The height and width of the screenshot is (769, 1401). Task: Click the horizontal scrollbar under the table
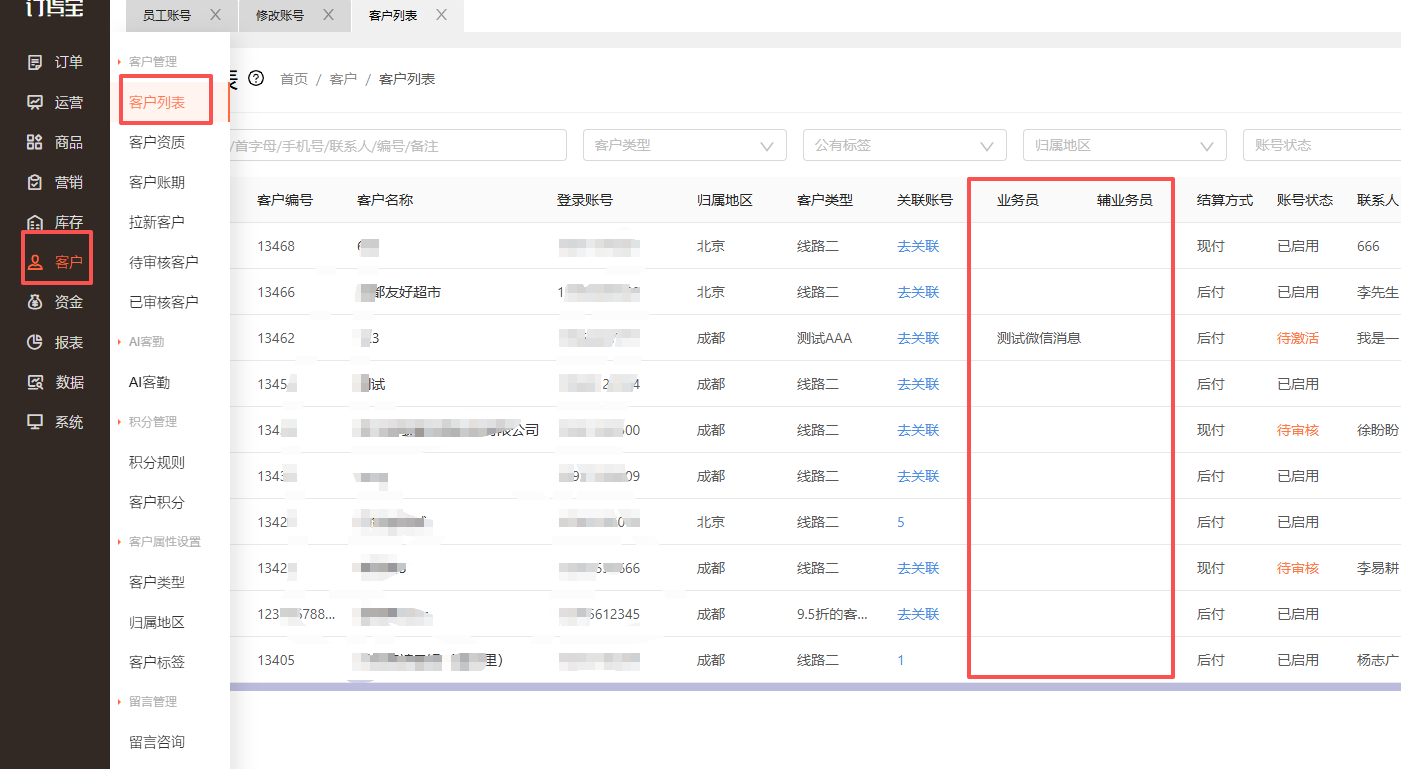[x=815, y=686]
